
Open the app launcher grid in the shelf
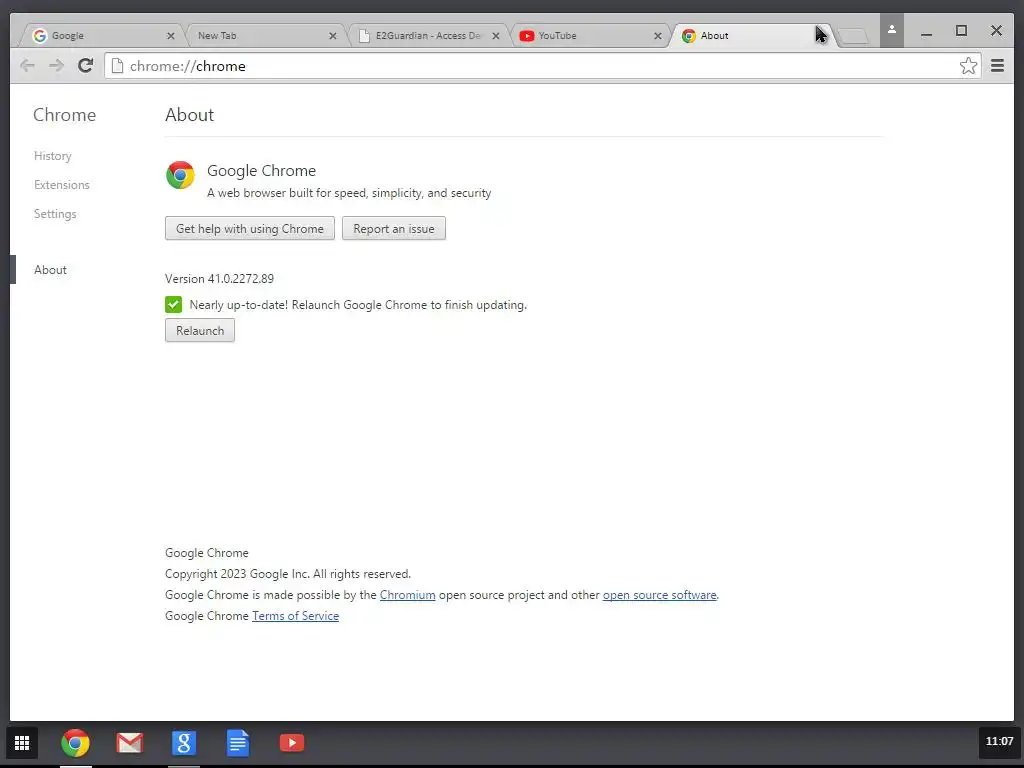(x=22, y=743)
